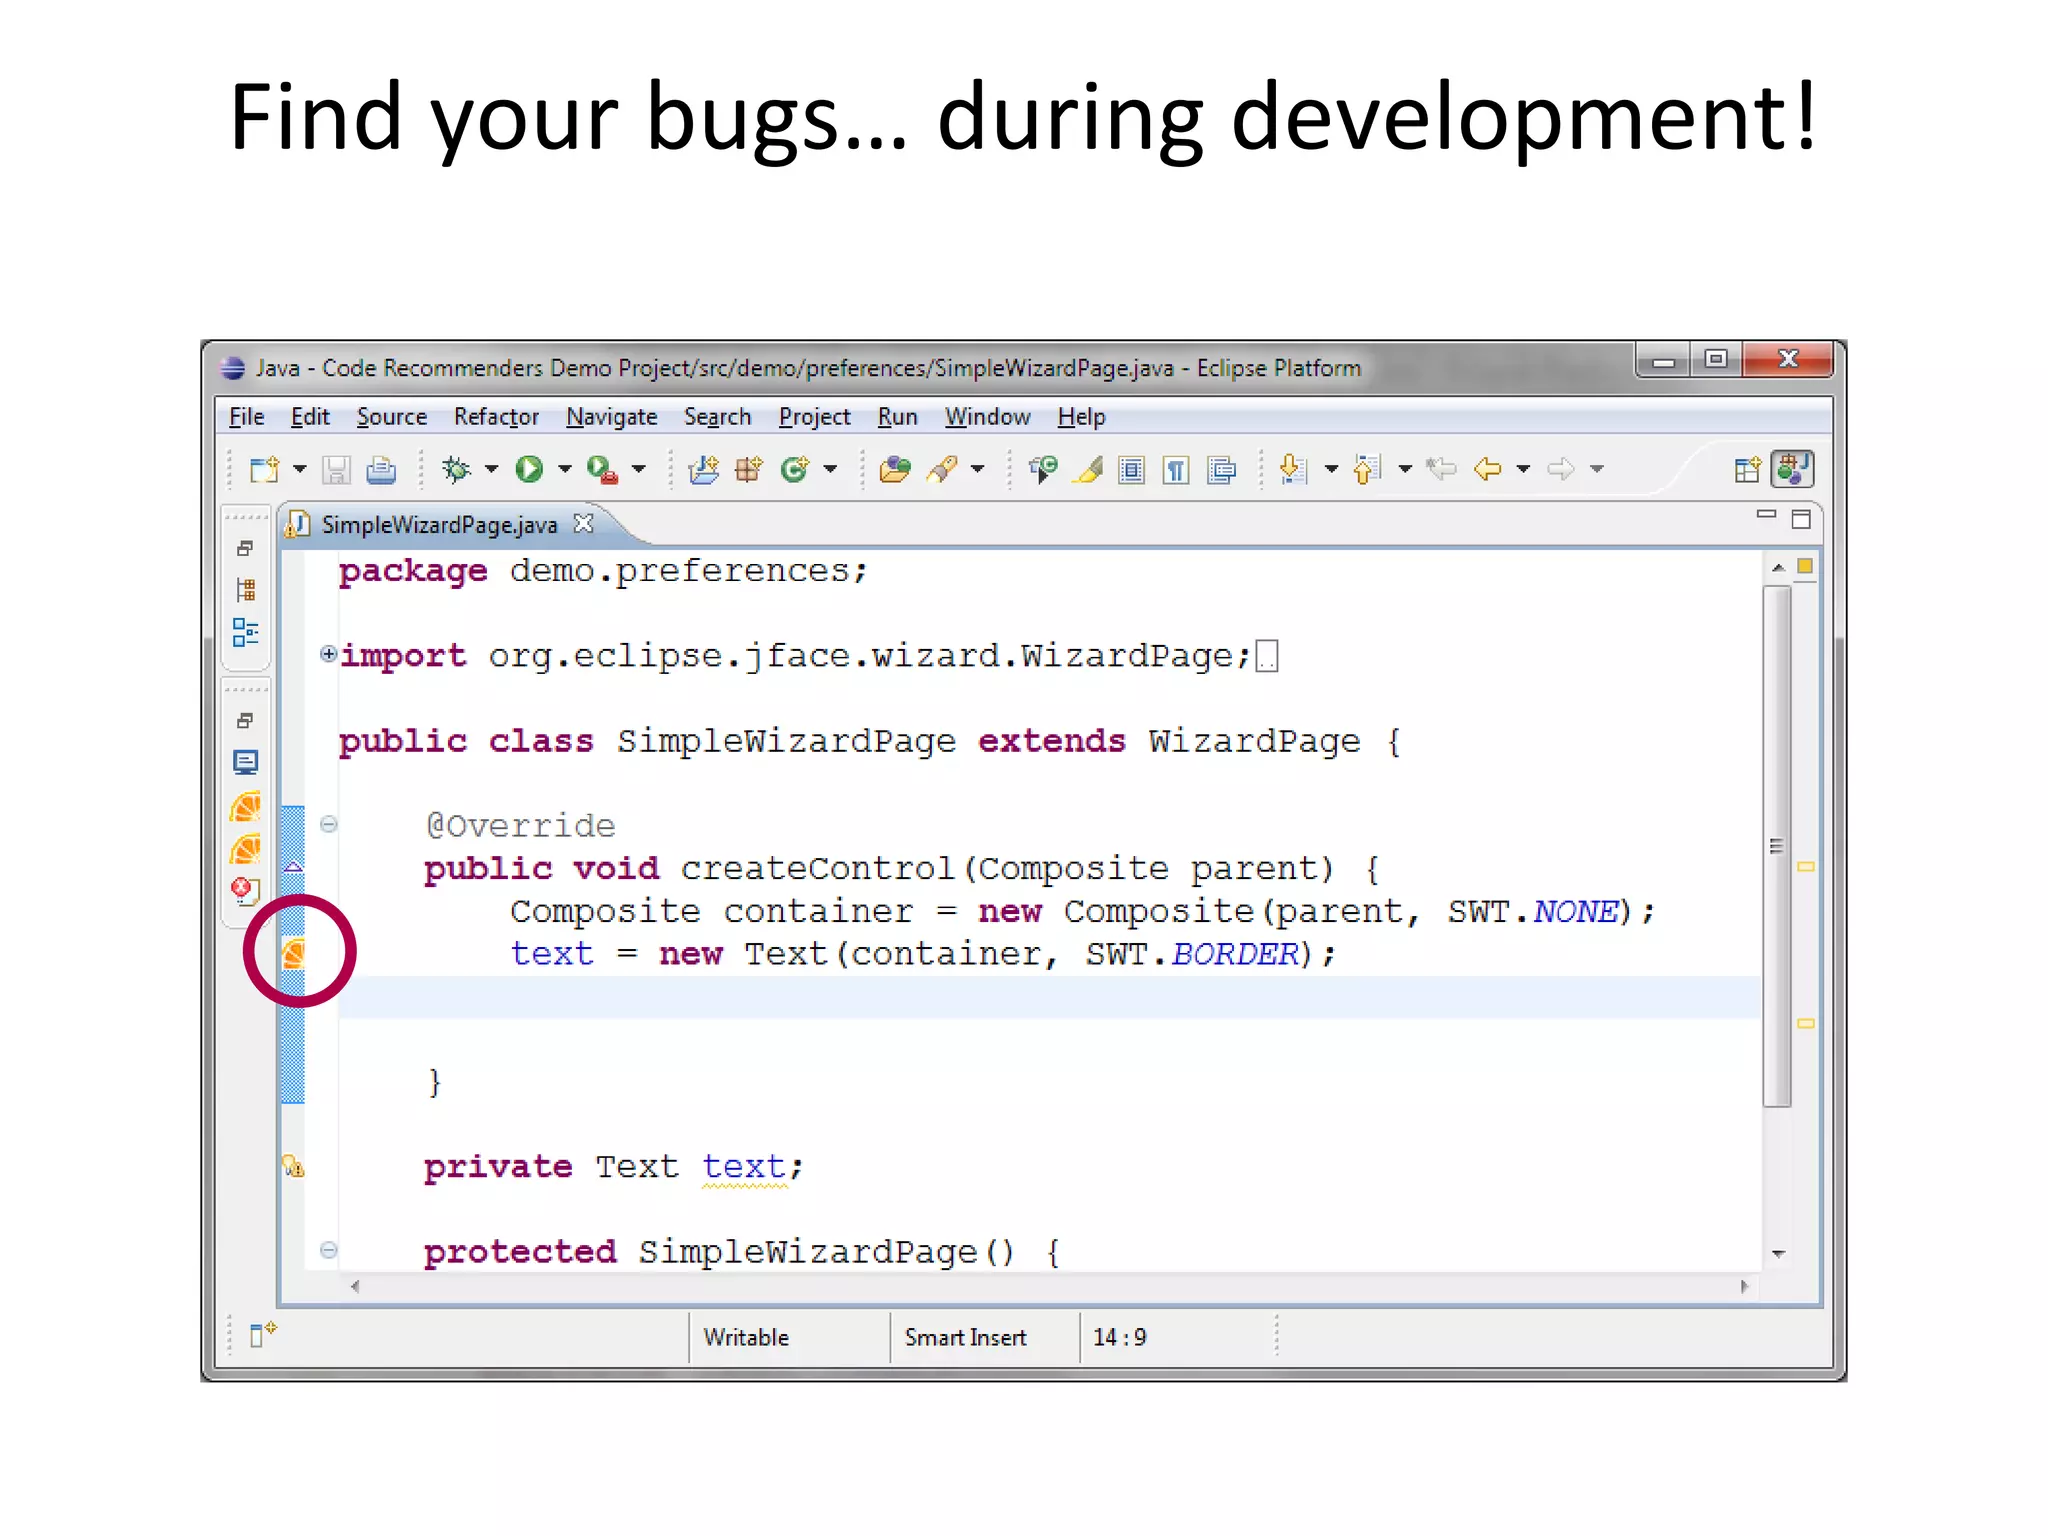Open the New wizard dropdown arrow
This screenshot has height=1536, width=2048.
tap(299, 469)
